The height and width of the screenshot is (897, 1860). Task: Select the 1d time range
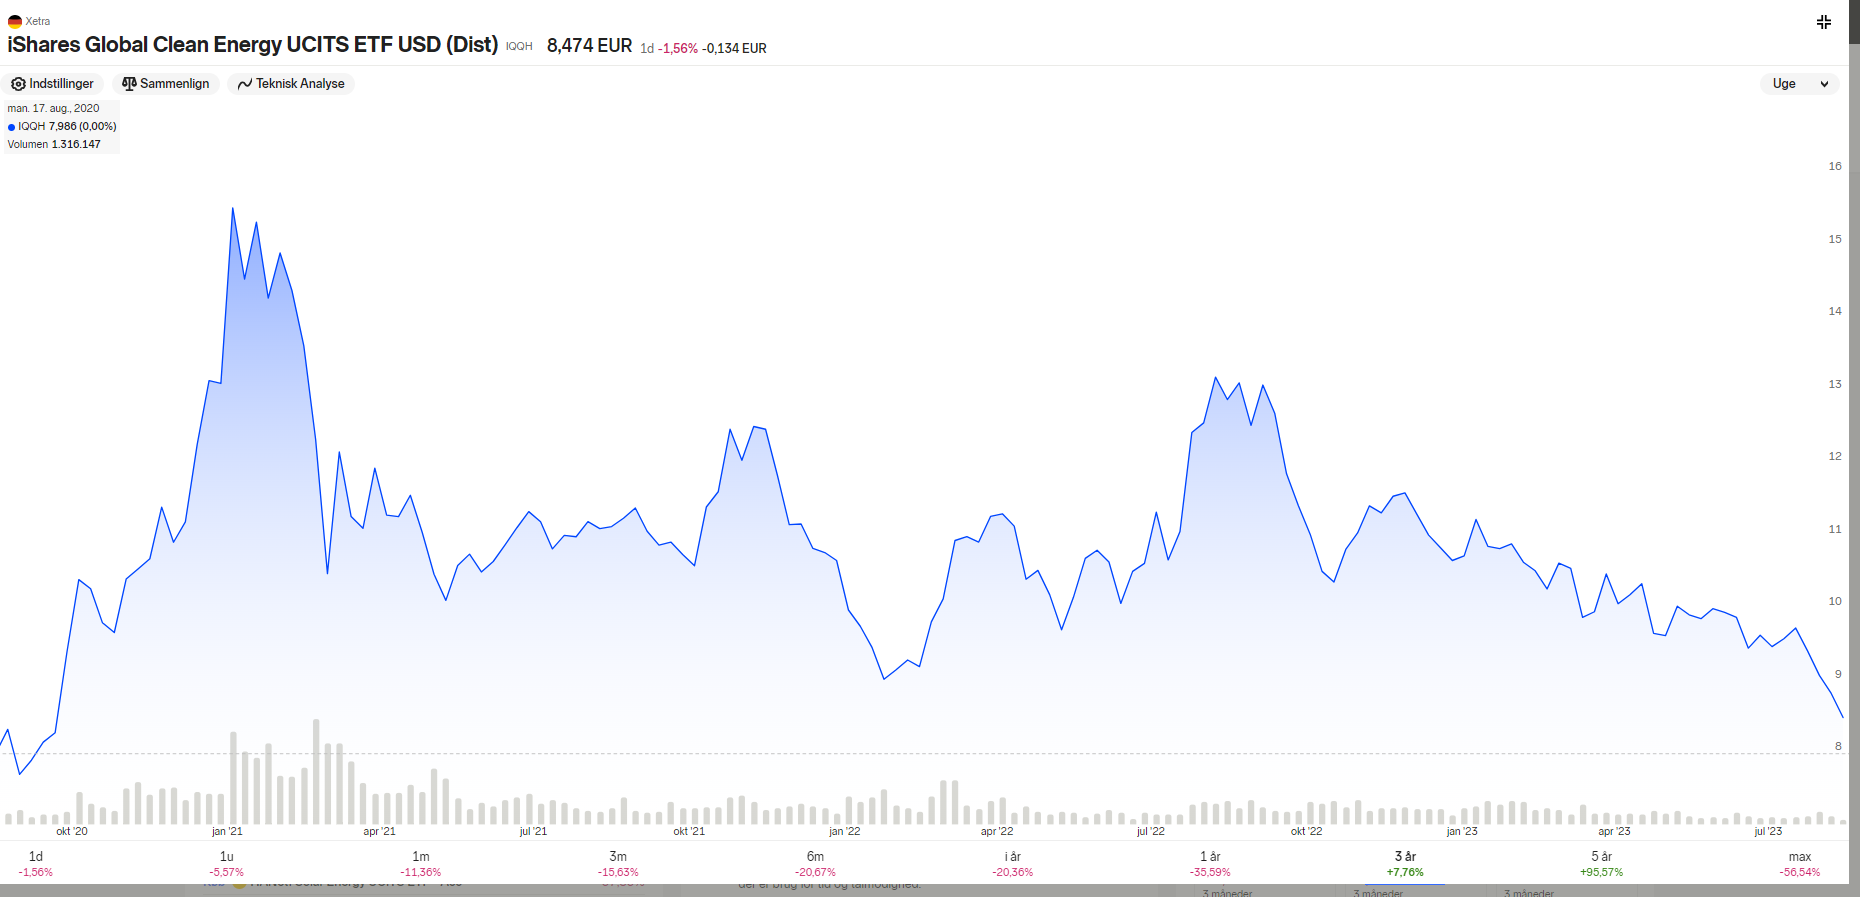[x=36, y=864]
